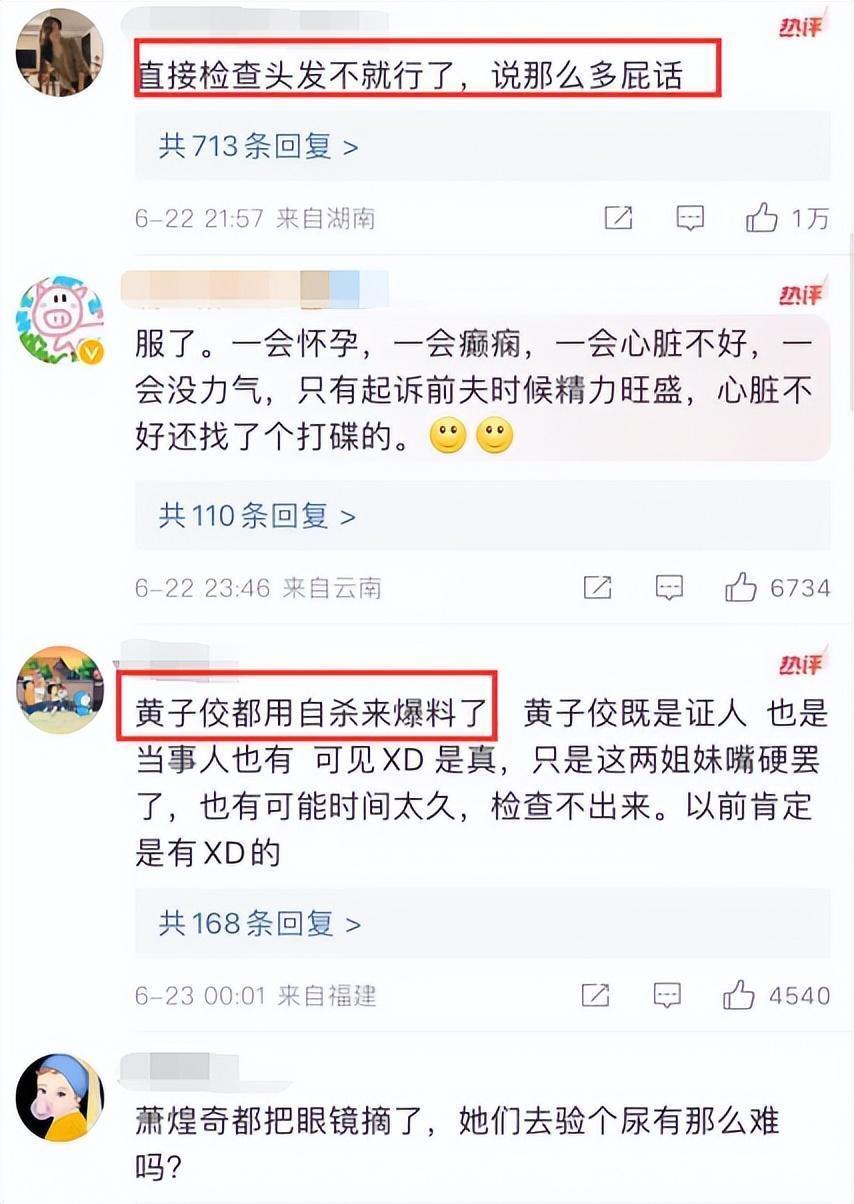Share the comment from 湖南
Image resolution: width=854 pixels, height=1204 pixels.
[x=618, y=218]
